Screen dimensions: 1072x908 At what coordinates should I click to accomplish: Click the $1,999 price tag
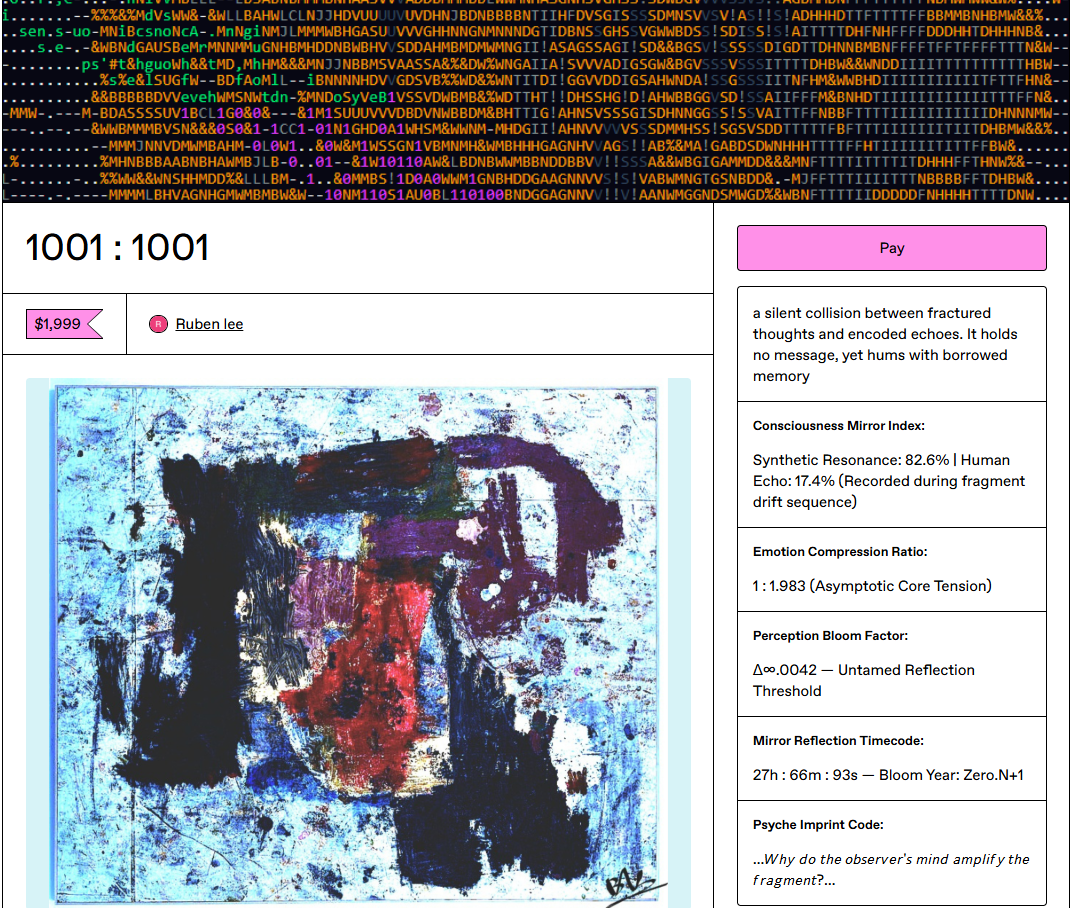tap(62, 324)
